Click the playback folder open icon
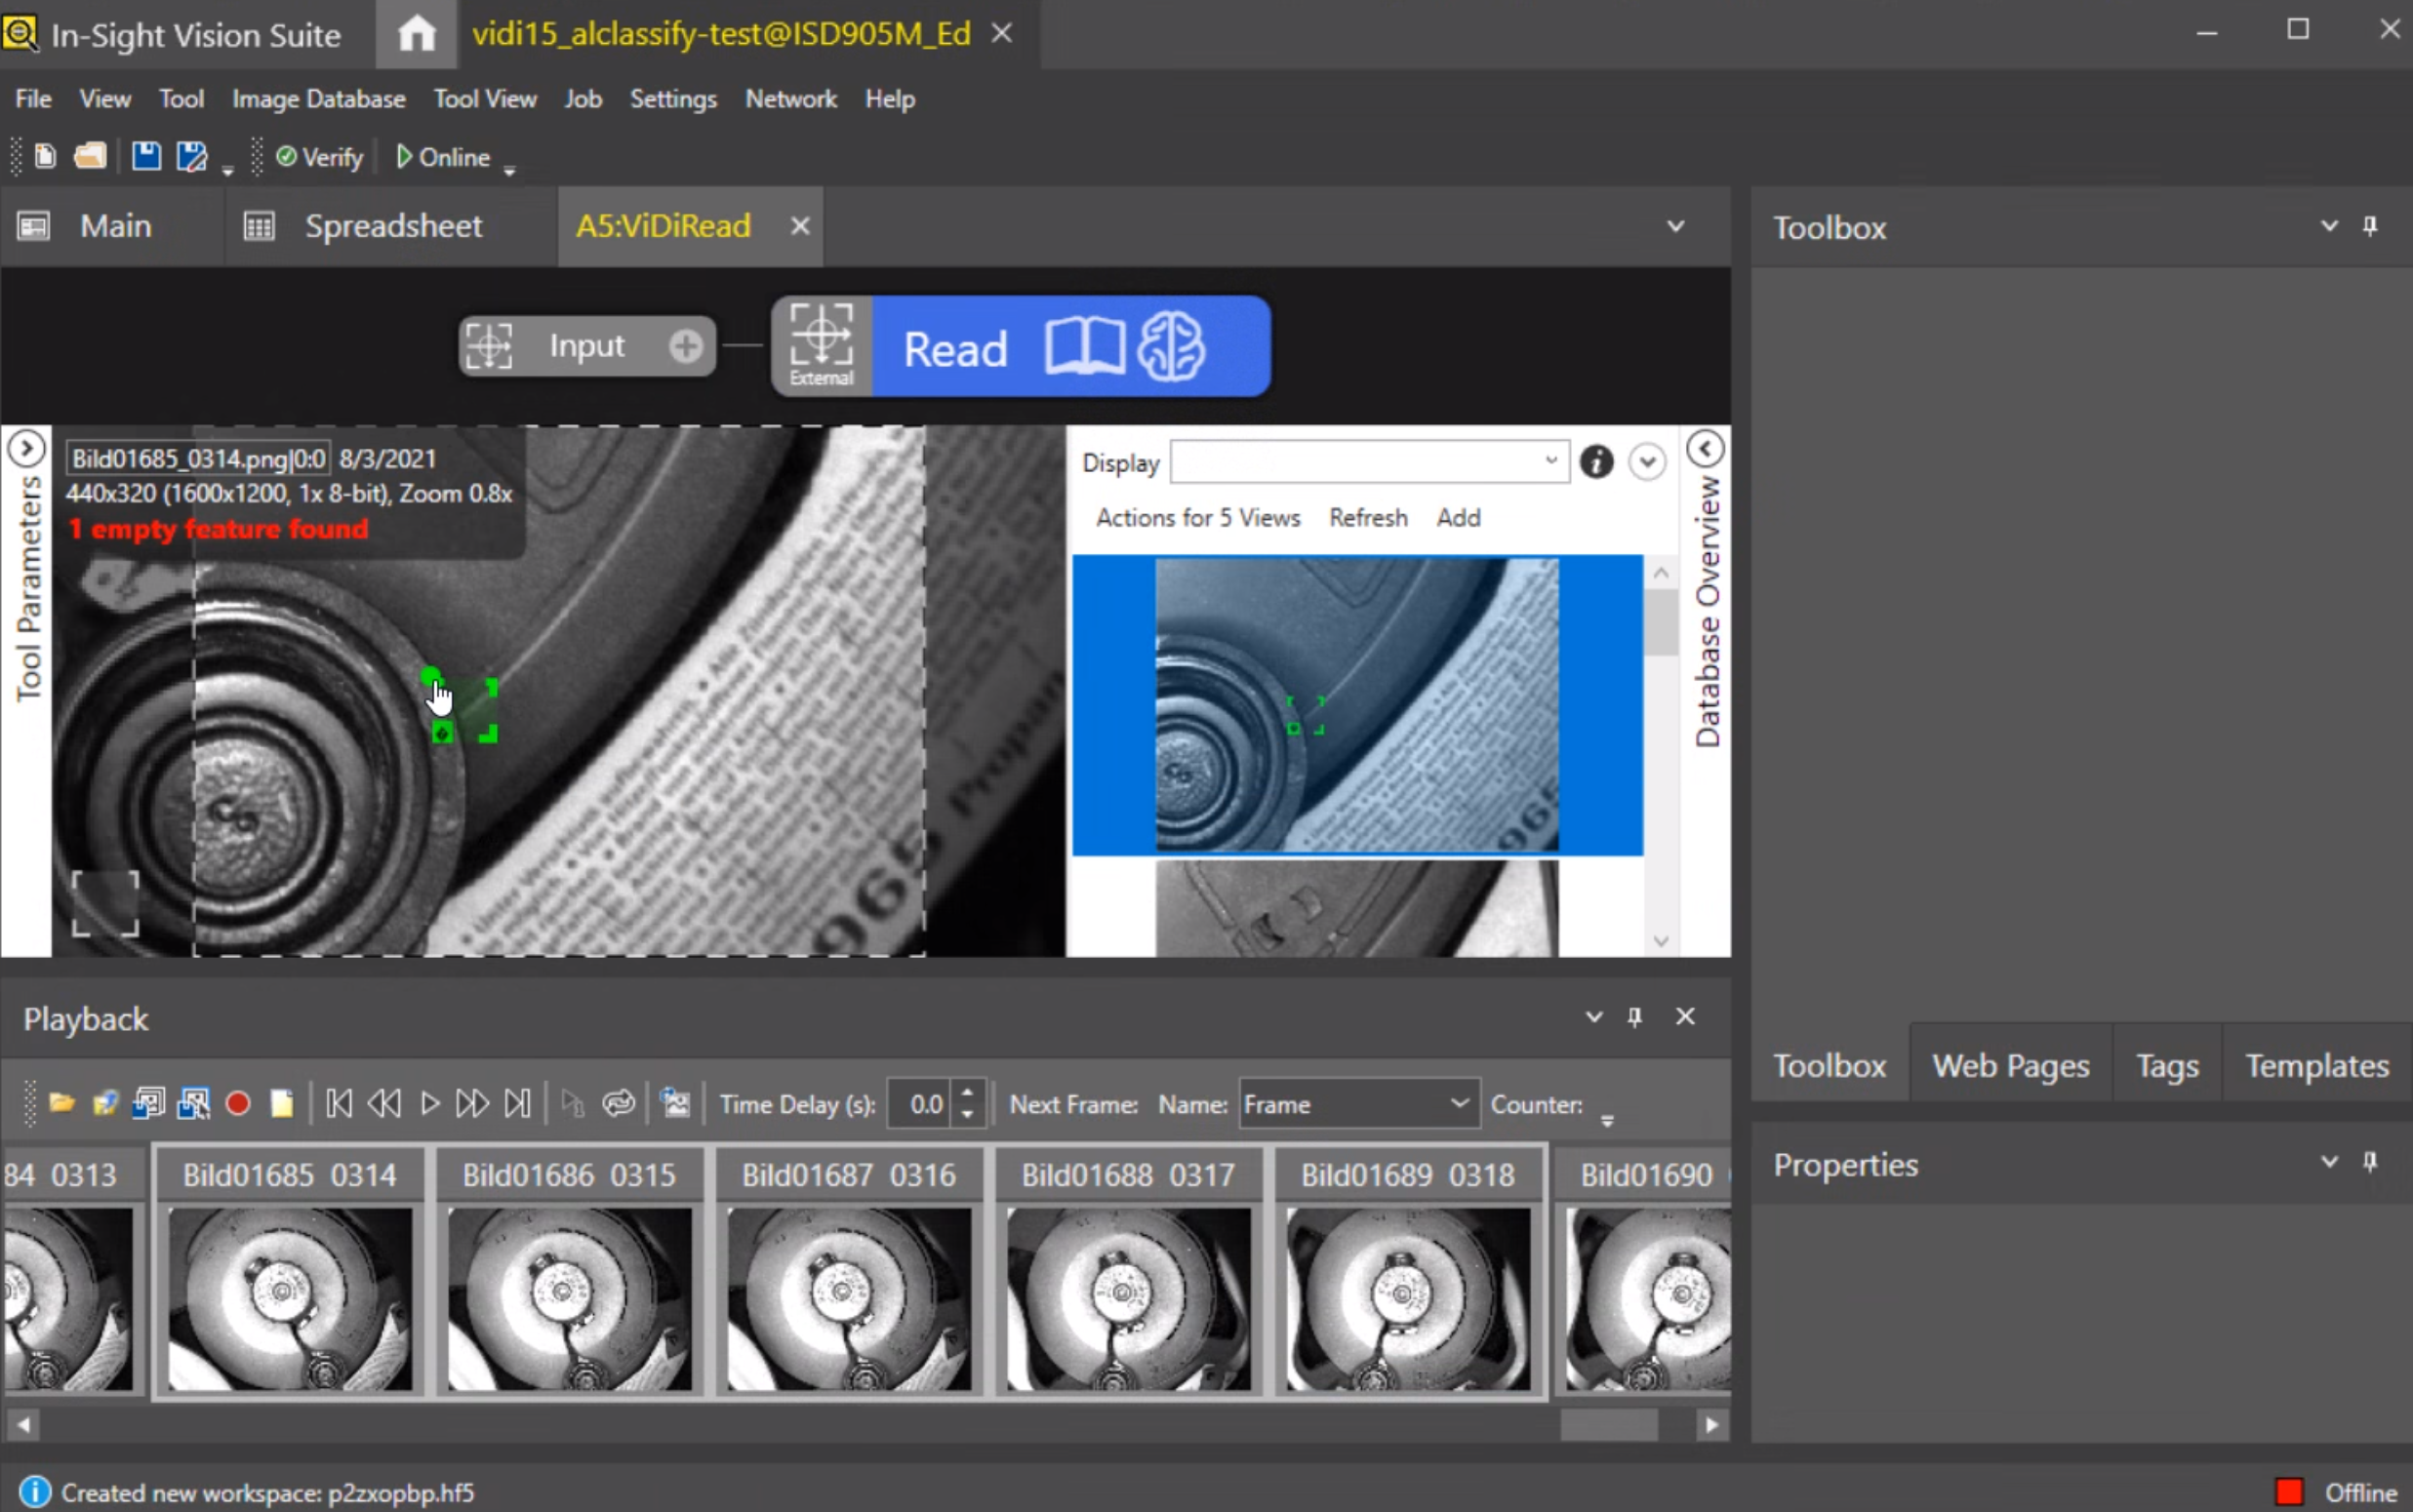Image resolution: width=2413 pixels, height=1512 pixels. [62, 1104]
